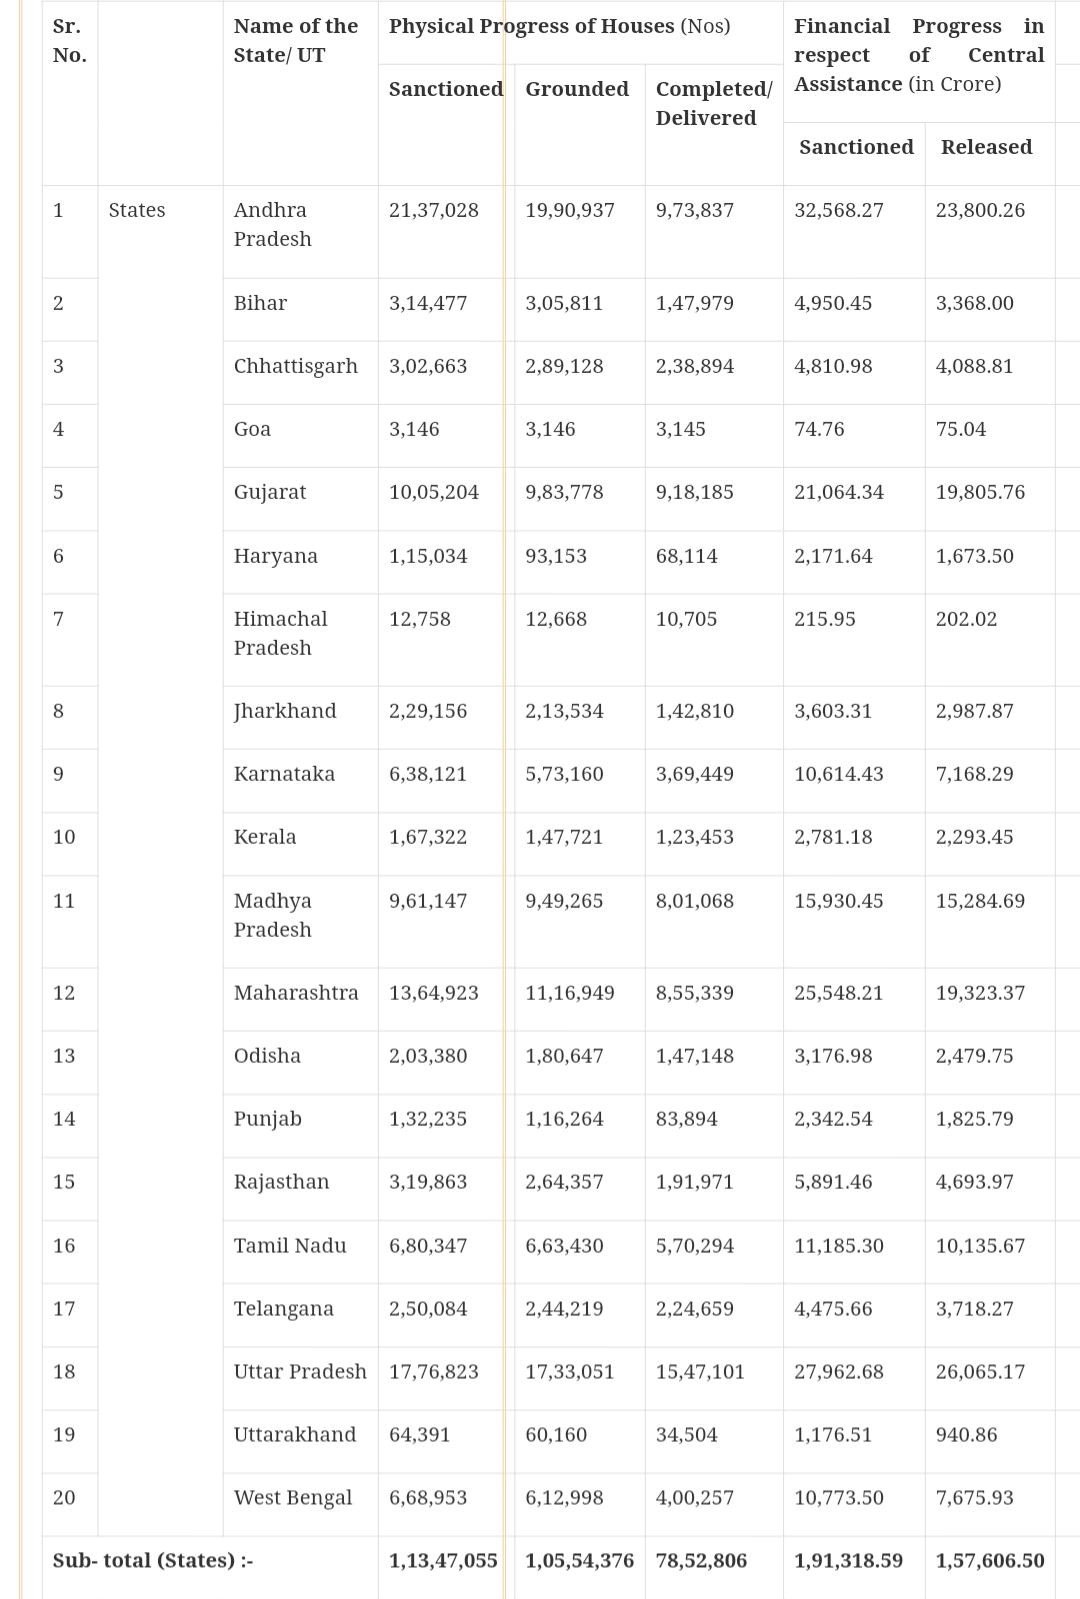Select the sub-total released amount 1,57,606.50
The height and width of the screenshot is (1599, 1080).
pyautogui.click(x=989, y=1561)
